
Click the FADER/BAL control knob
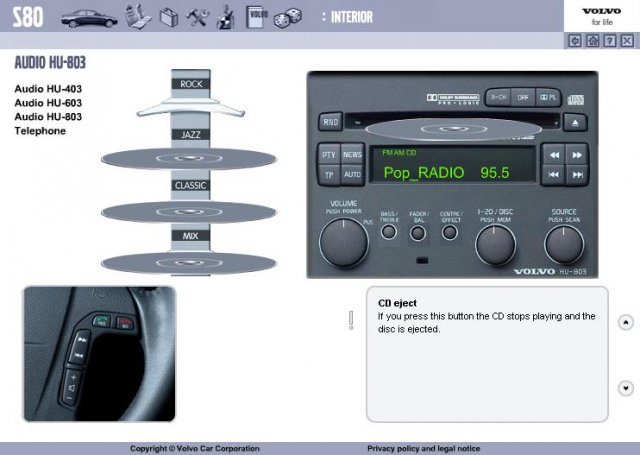(x=418, y=233)
